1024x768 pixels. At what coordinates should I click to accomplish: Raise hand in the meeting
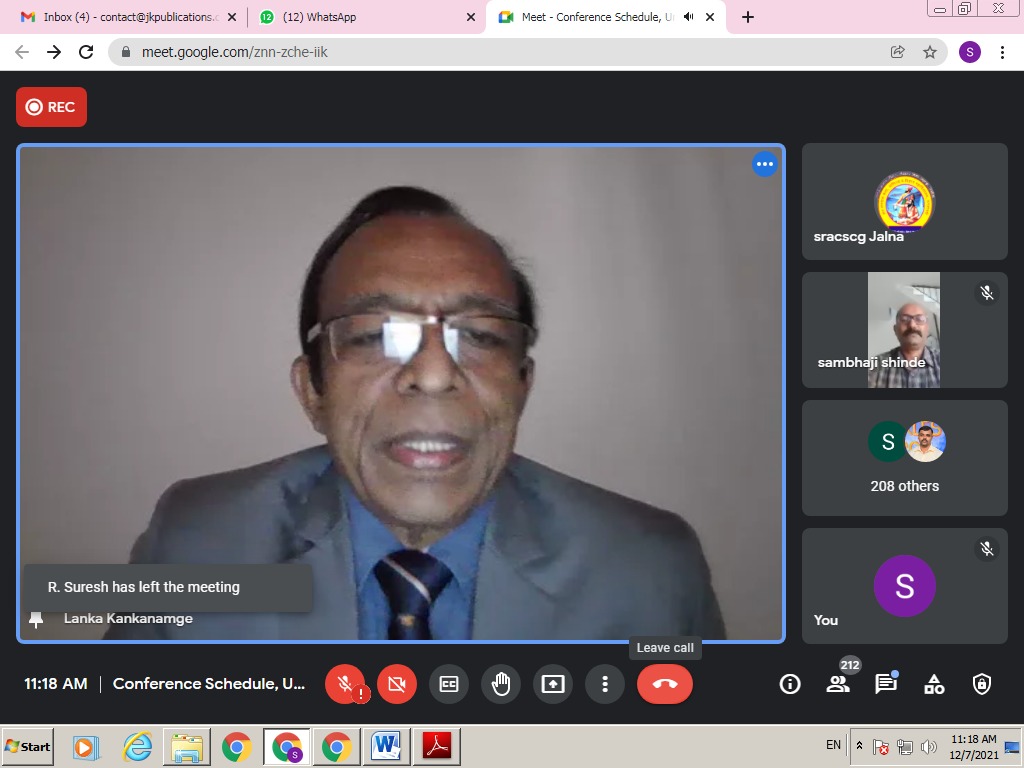coord(501,684)
